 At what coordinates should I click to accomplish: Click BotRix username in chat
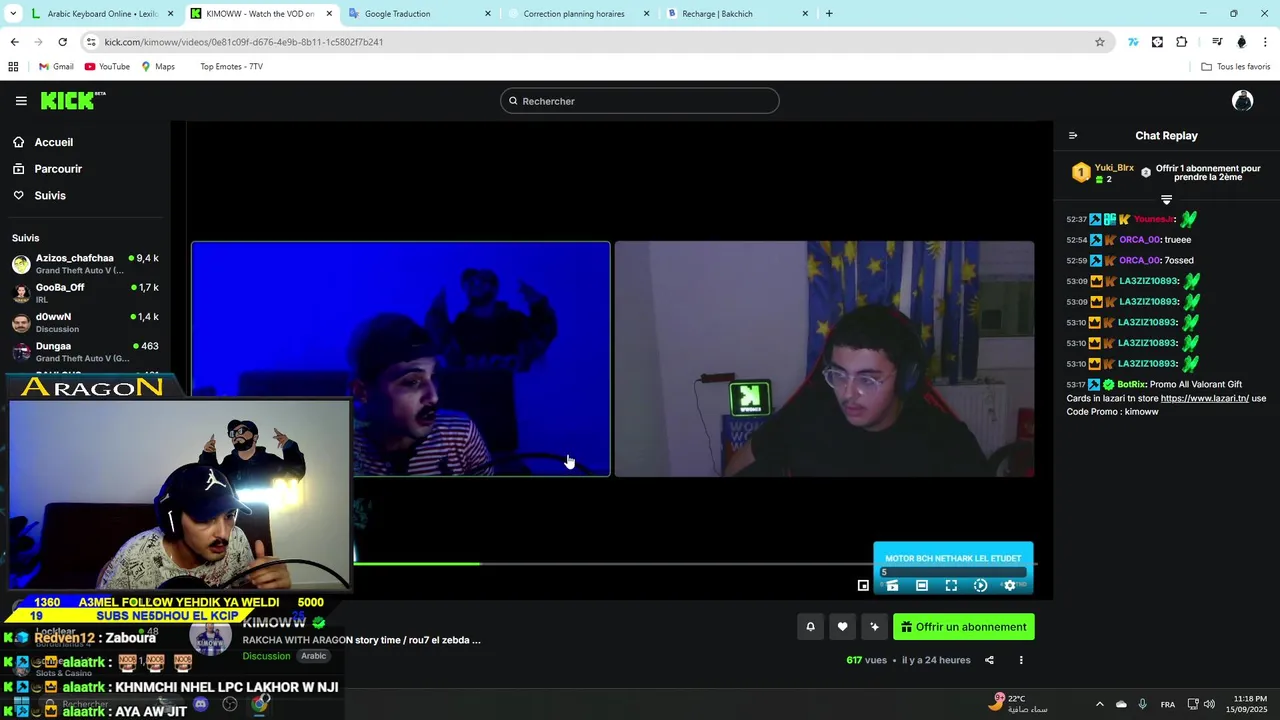coord(1131,384)
